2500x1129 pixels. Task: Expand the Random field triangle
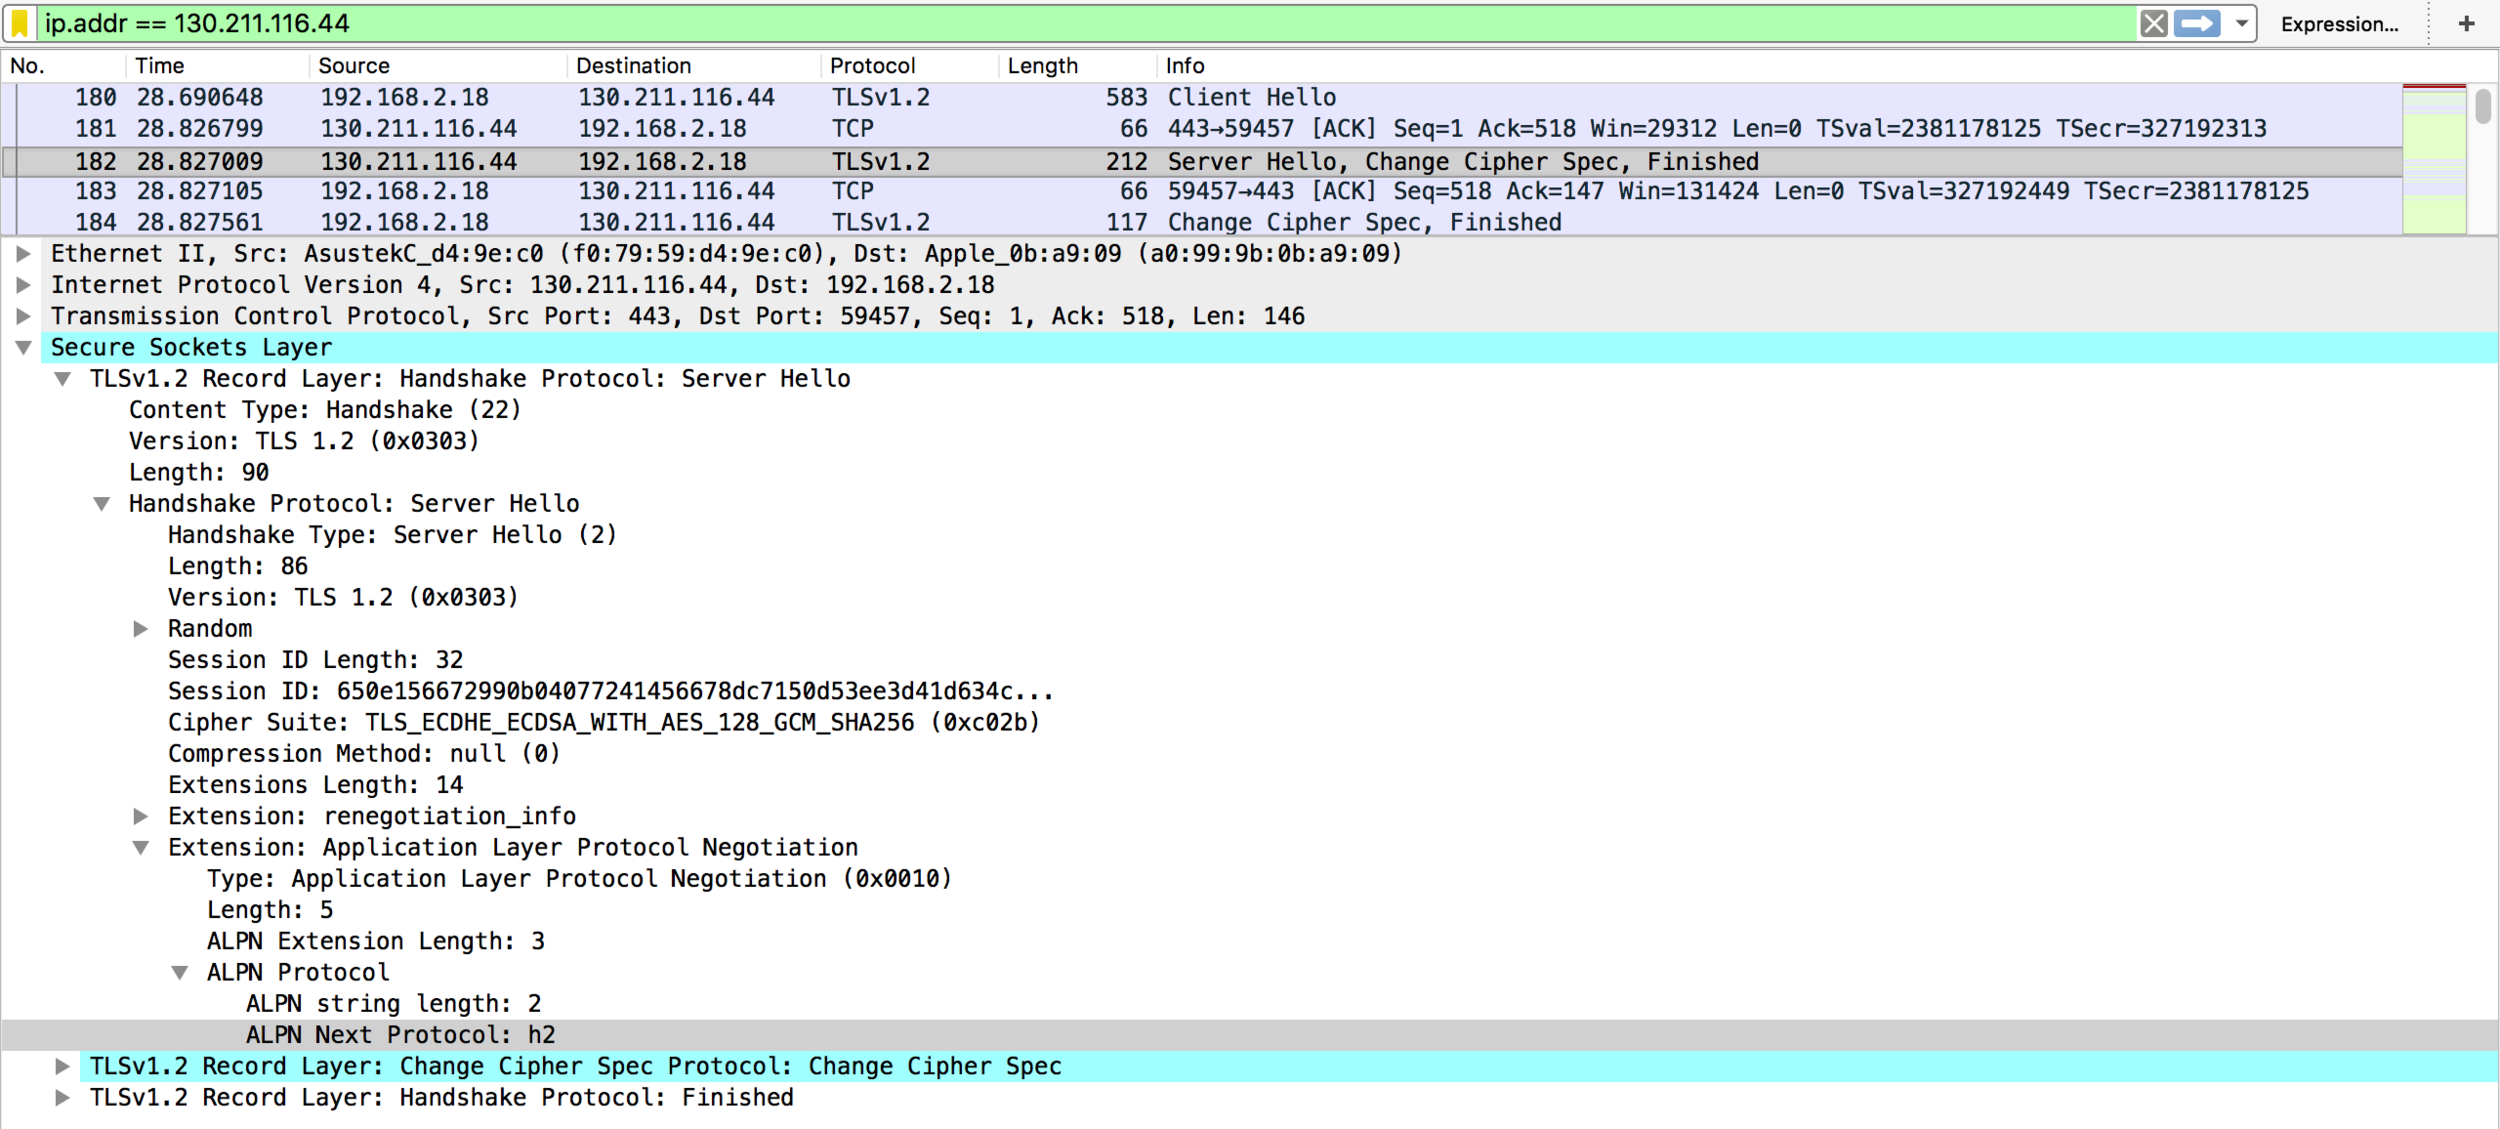141,629
